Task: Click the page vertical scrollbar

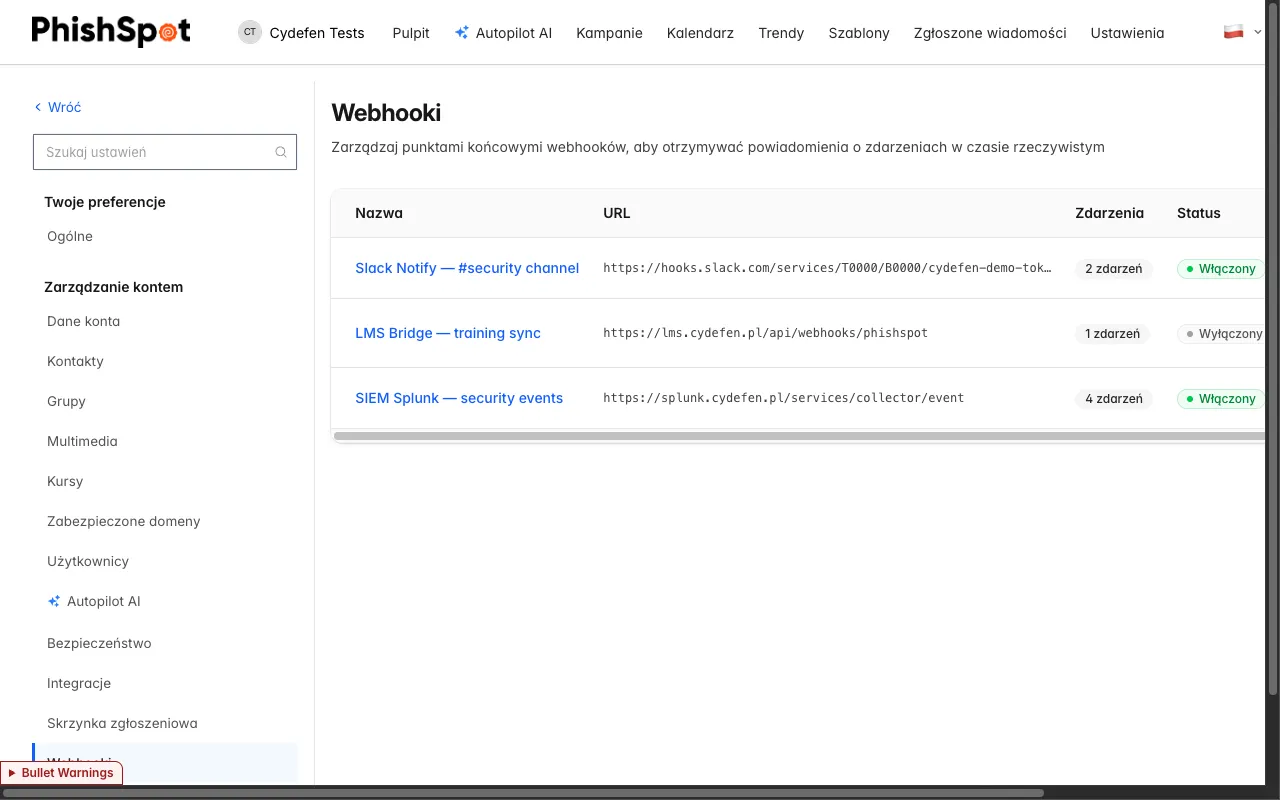Action: pos(1273,350)
